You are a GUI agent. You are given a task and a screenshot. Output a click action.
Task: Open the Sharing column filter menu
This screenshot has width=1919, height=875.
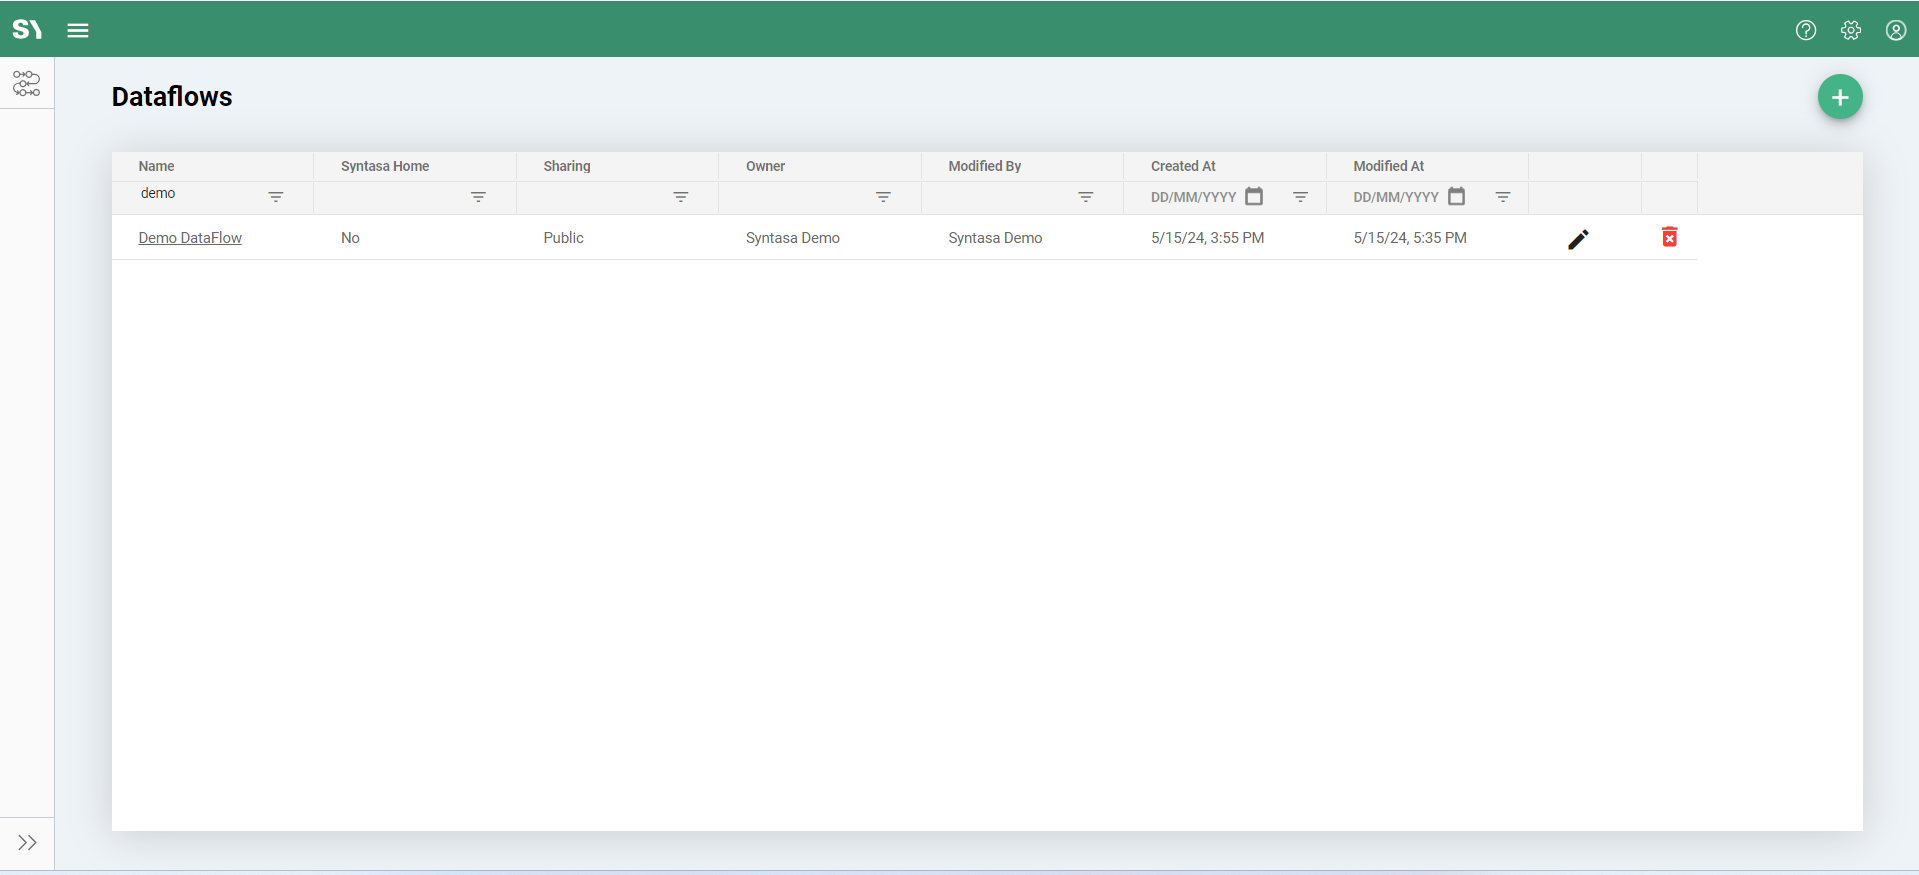[x=681, y=197]
